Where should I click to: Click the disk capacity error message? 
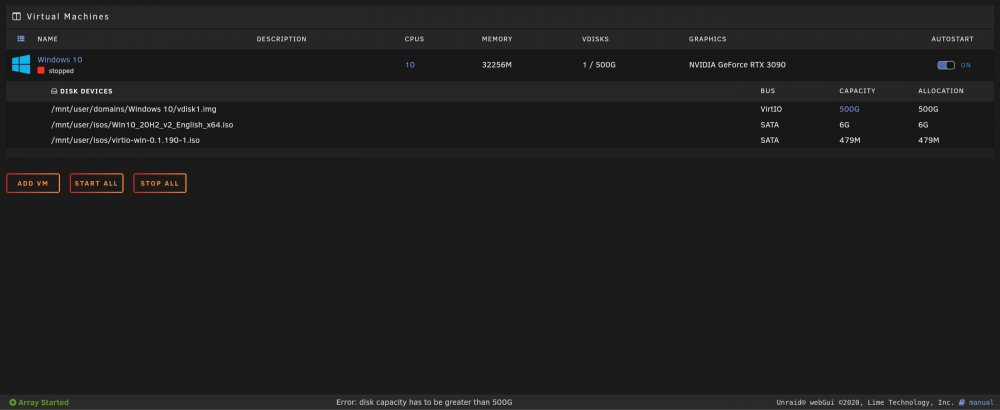tap(424, 402)
